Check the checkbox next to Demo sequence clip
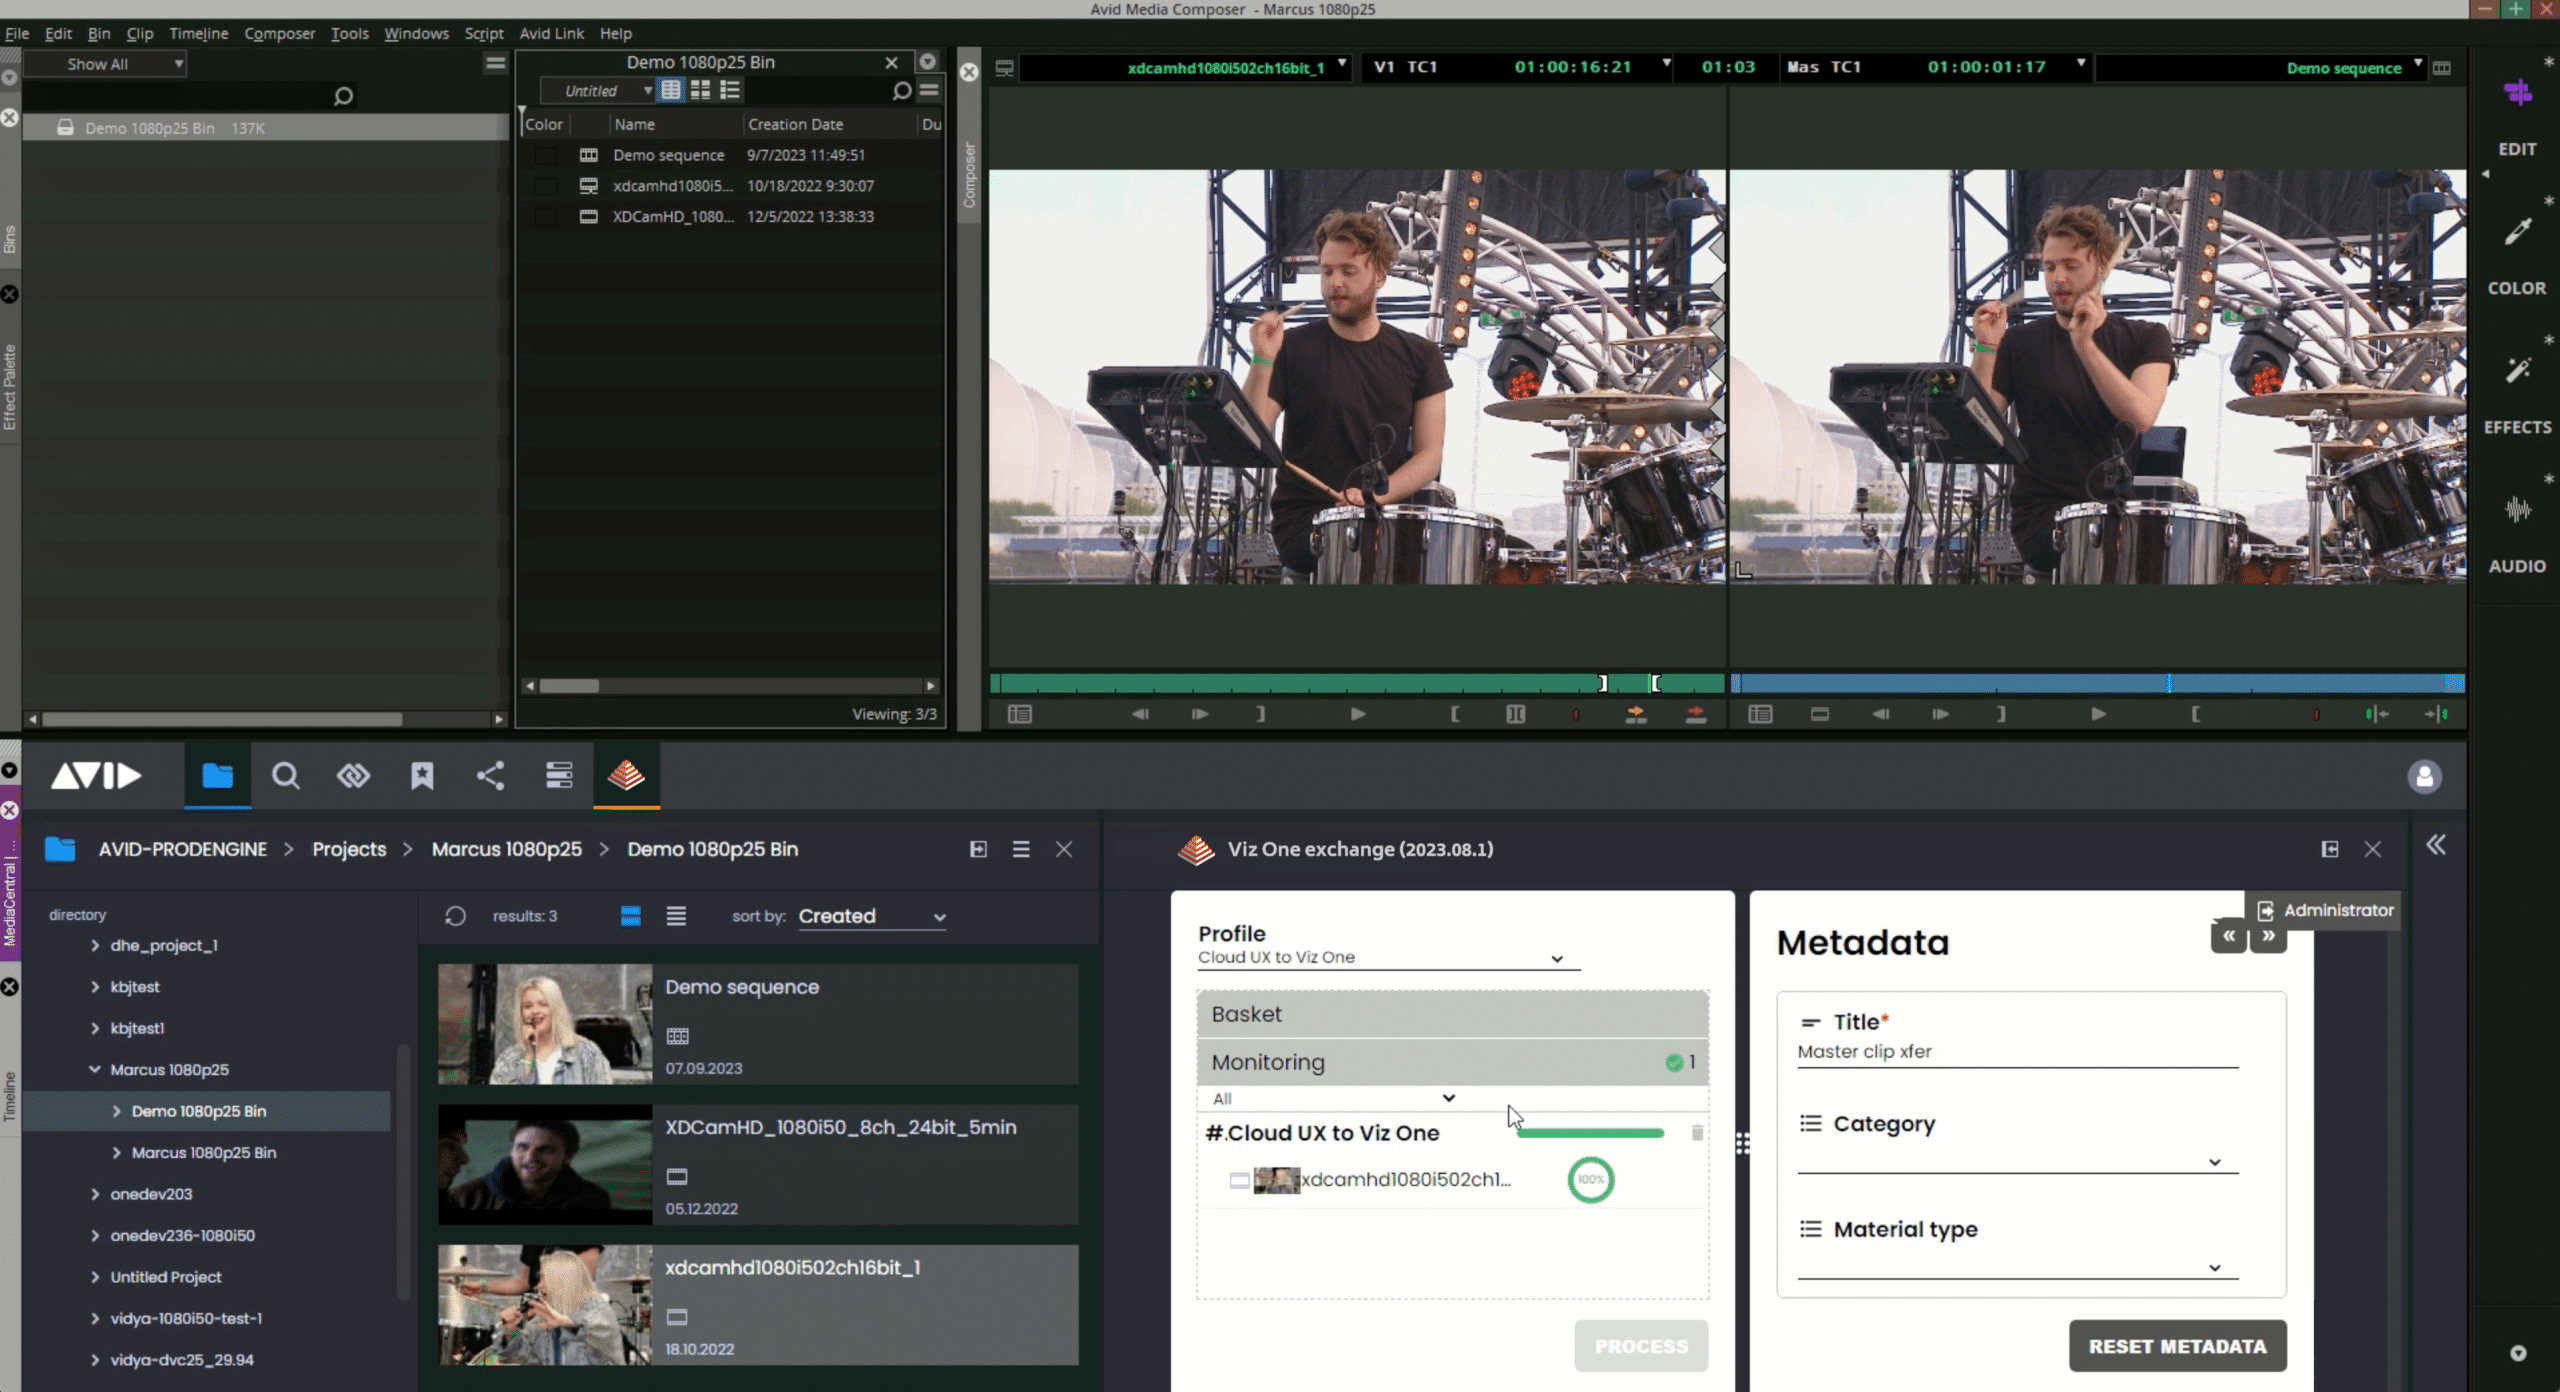Image resolution: width=2560 pixels, height=1392 pixels. [x=546, y=155]
